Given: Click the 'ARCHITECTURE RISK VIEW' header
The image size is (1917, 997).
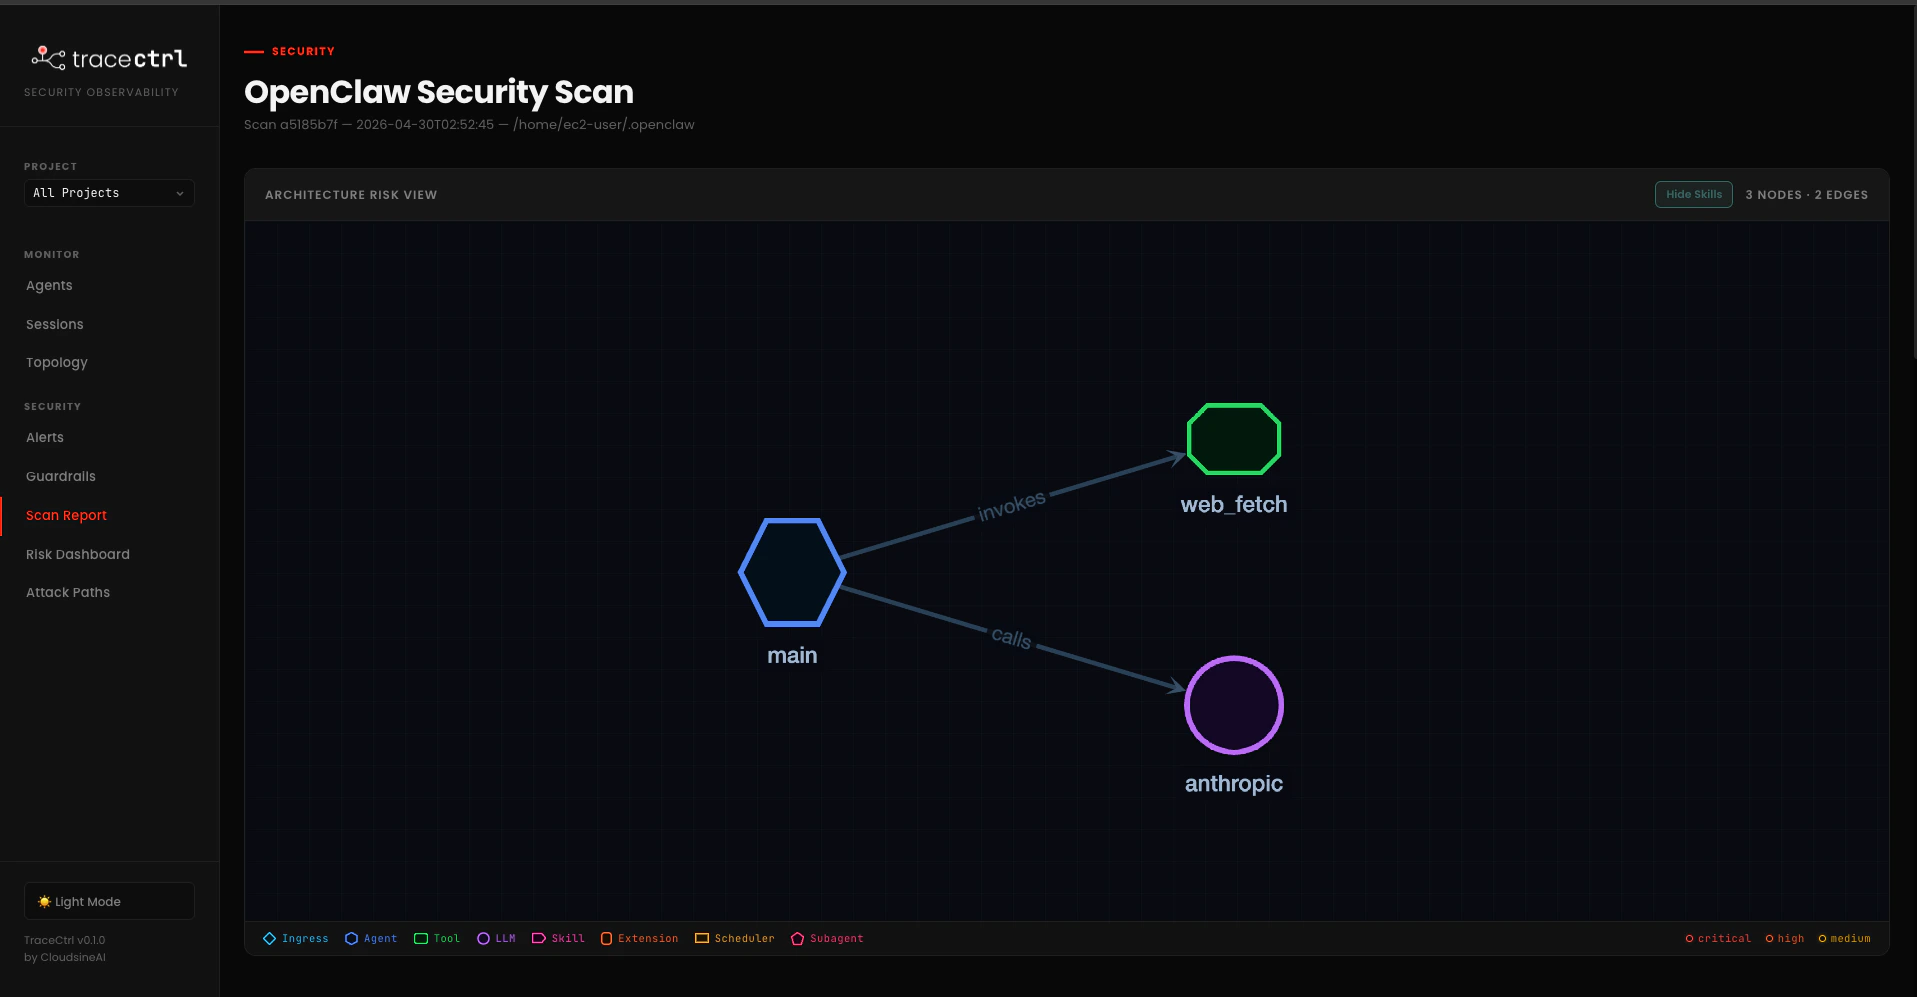Looking at the screenshot, I should coord(351,195).
